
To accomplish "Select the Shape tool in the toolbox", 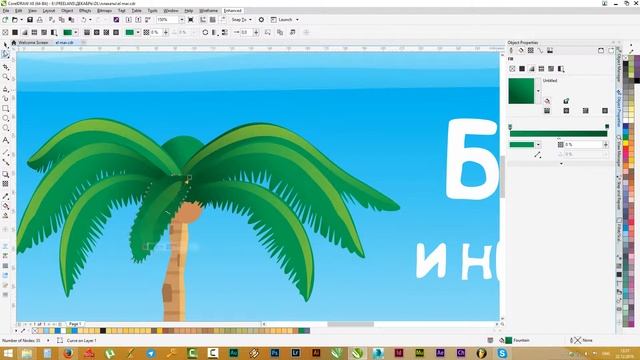I will click(x=5, y=54).
